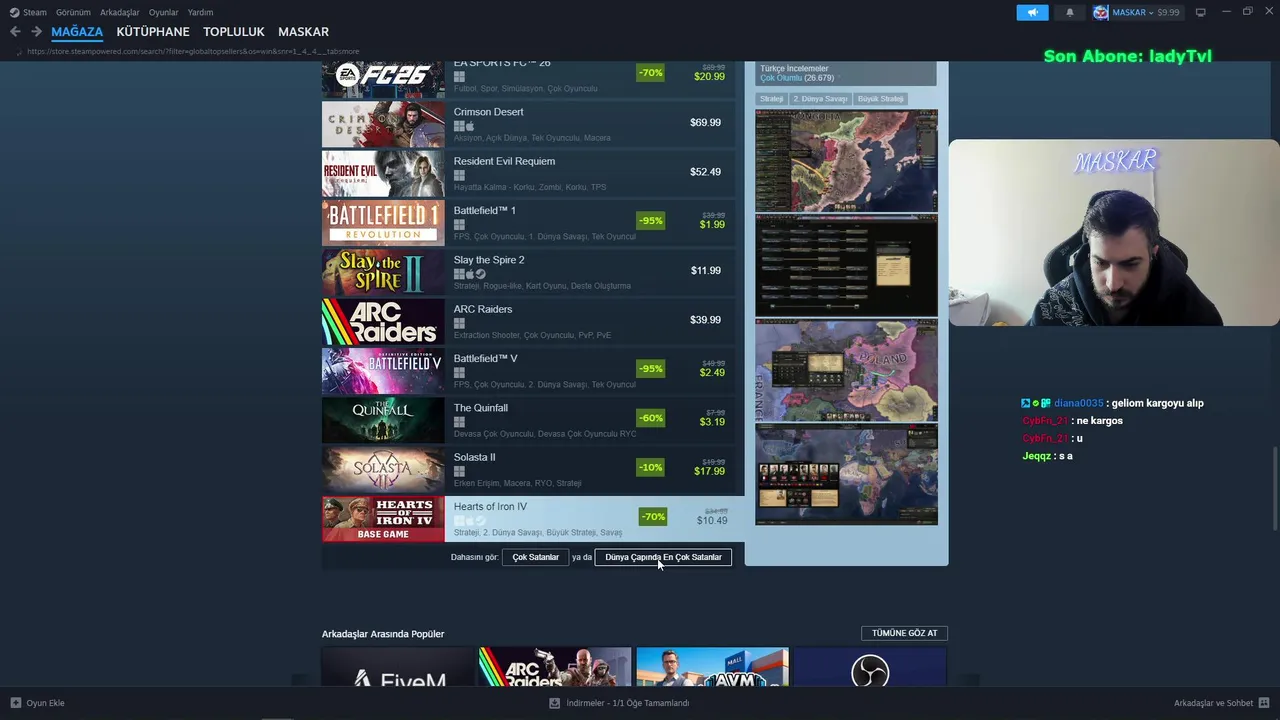Click the -95% discount on Battlefield 1

(x=651, y=221)
